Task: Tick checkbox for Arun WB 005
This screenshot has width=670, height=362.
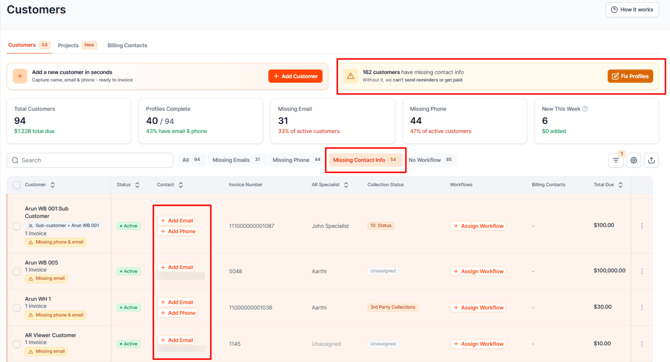Action: [16, 271]
